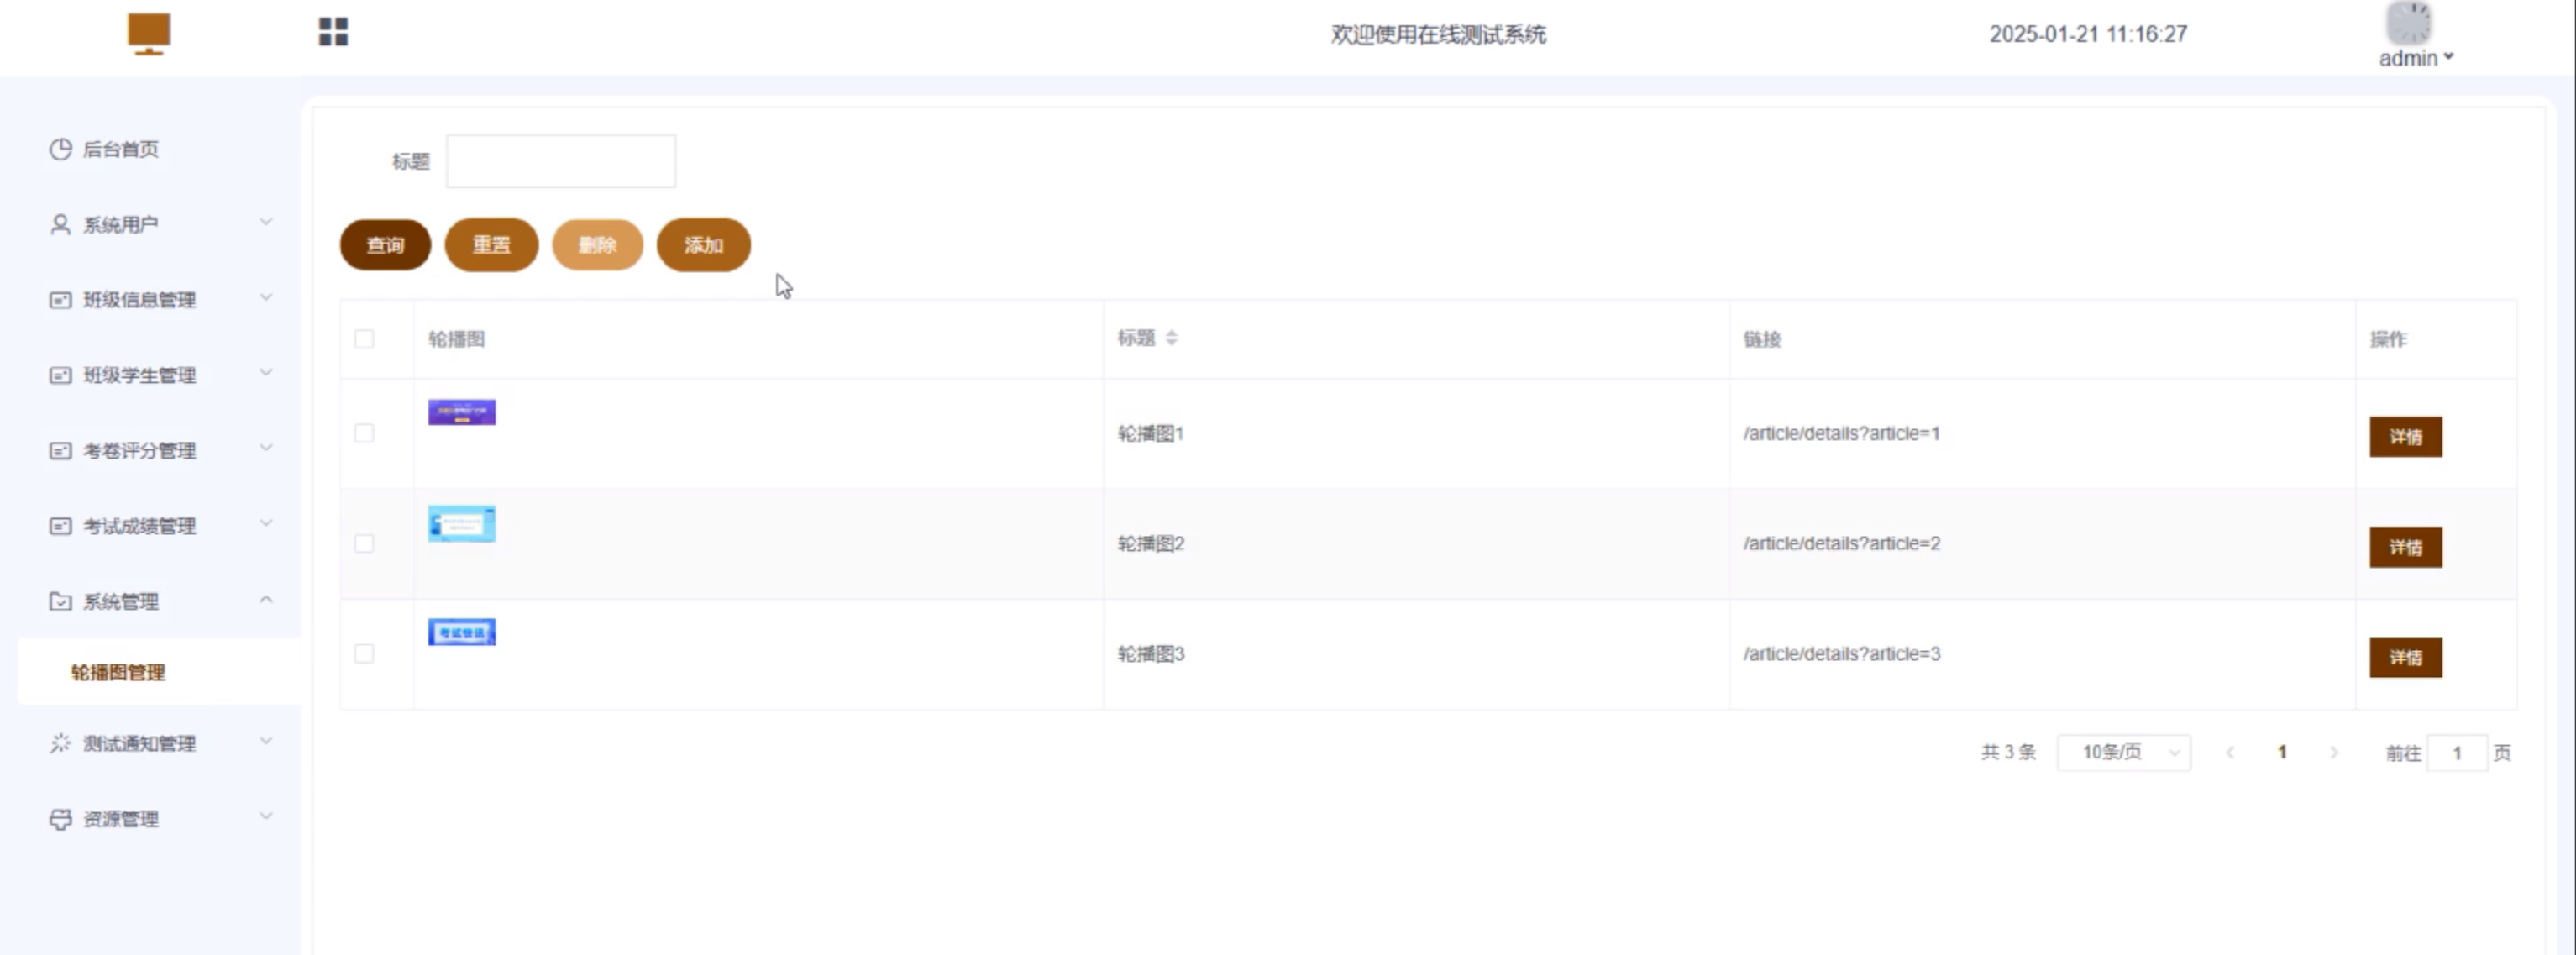Click 详情 button for 轮播图2
The width and height of the screenshot is (2576, 955).
(x=2405, y=547)
